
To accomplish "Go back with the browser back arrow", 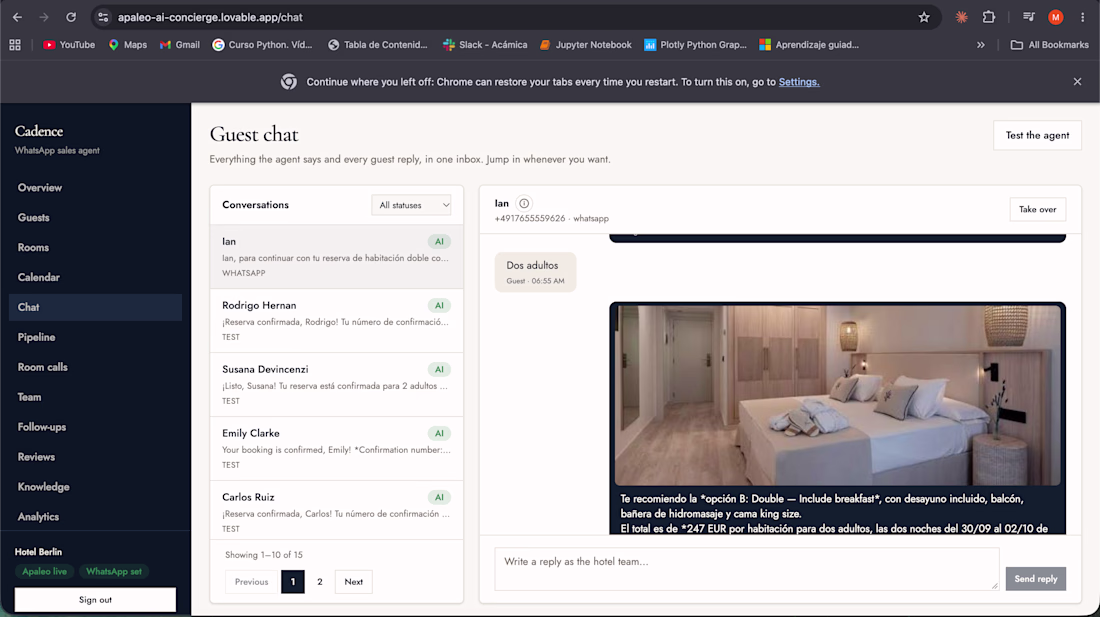I will tap(18, 18).
